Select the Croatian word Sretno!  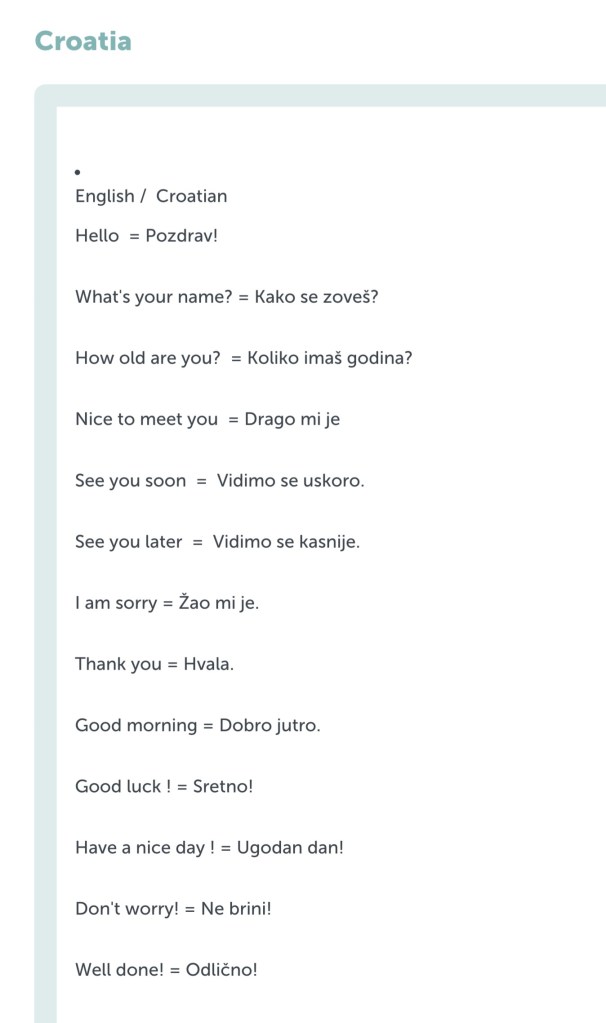(x=222, y=786)
